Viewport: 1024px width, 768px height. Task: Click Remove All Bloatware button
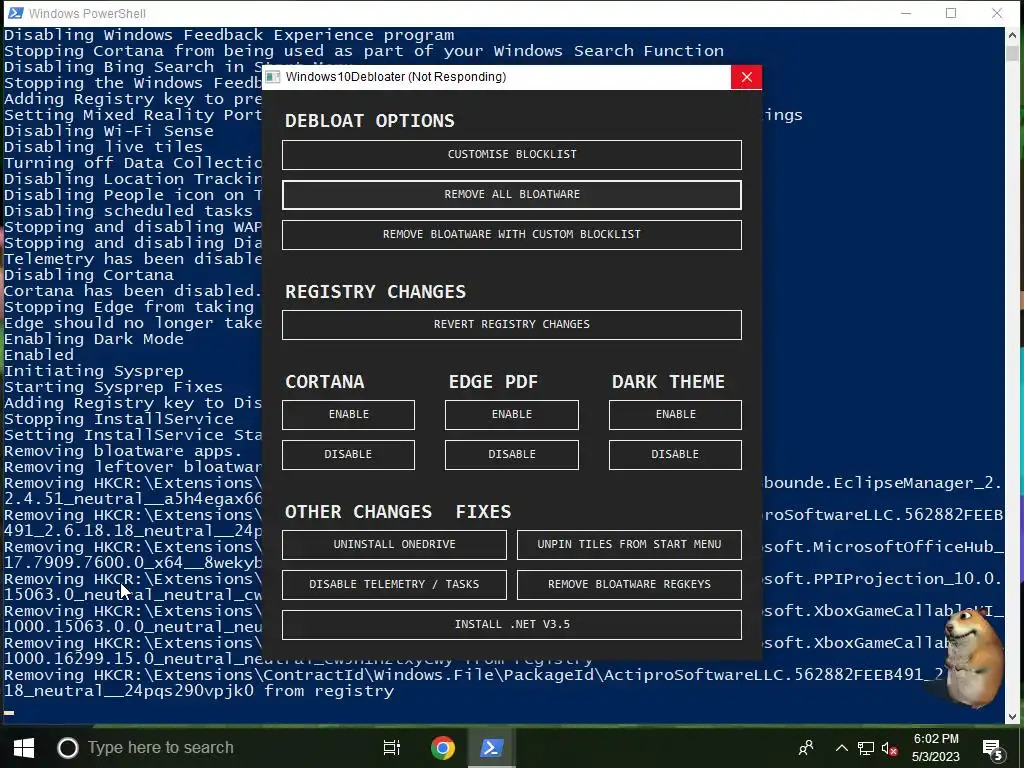(511, 195)
